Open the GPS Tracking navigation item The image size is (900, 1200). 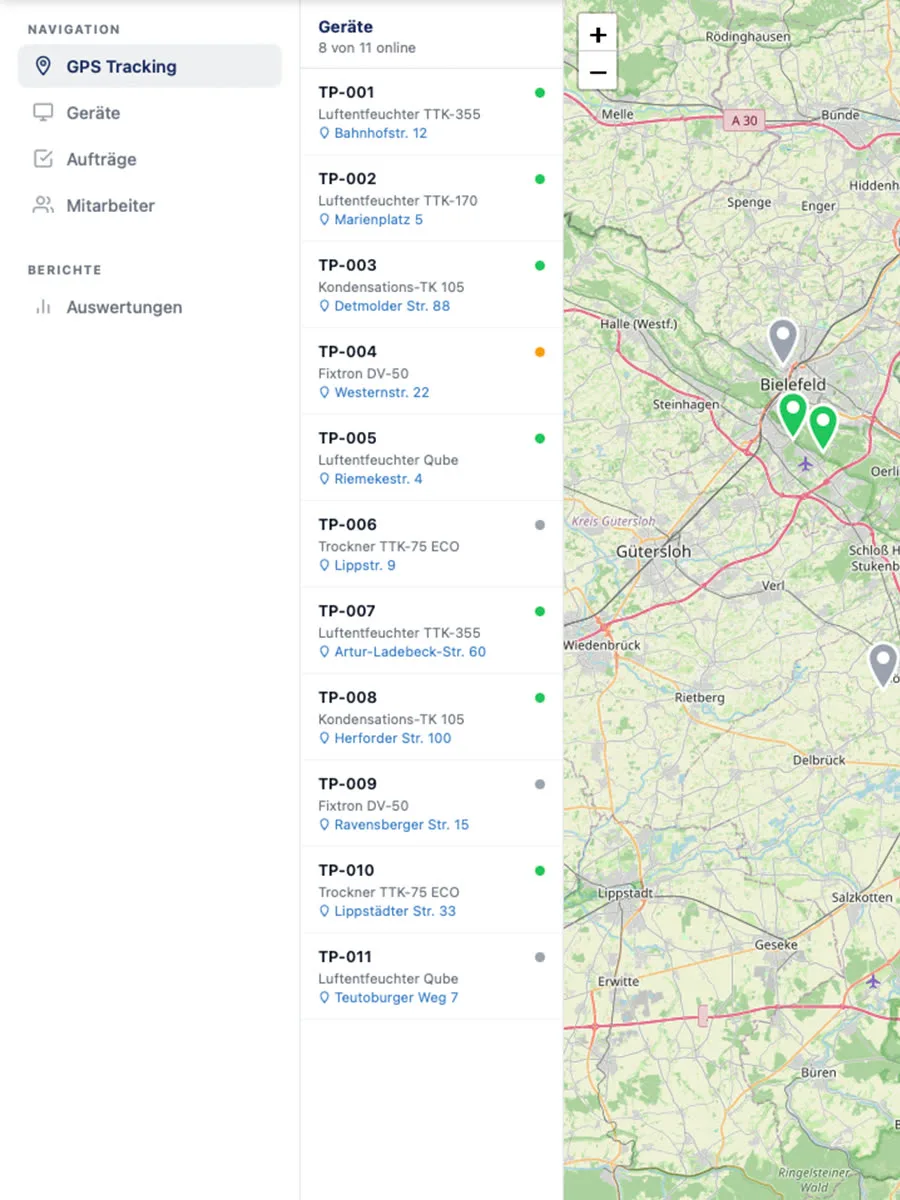point(150,67)
